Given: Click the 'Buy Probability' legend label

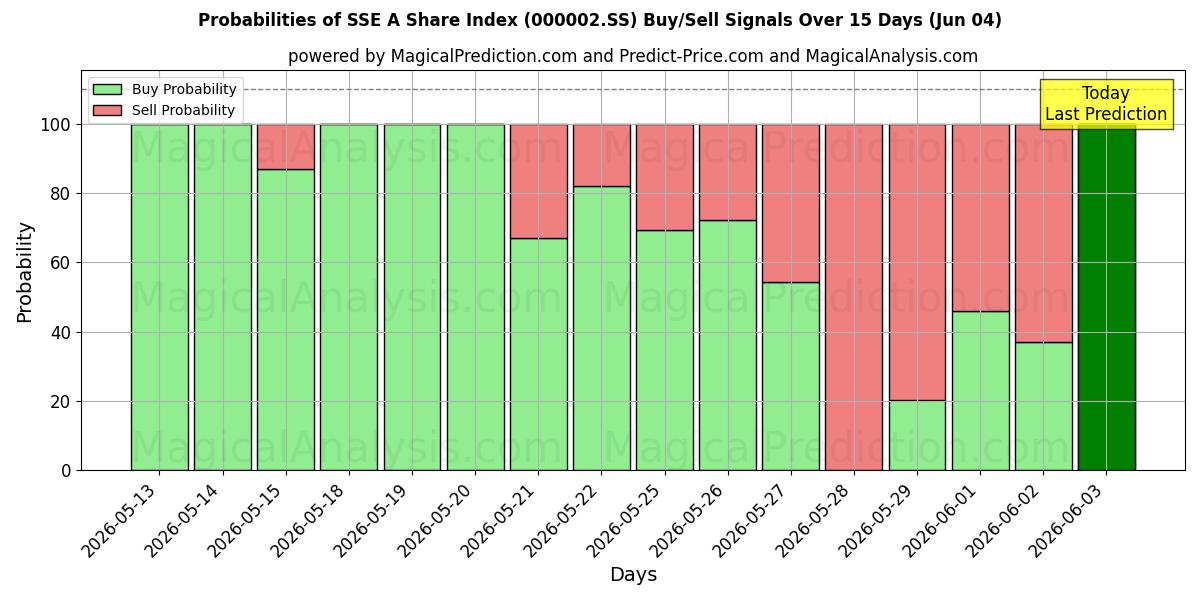Looking at the screenshot, I should (x=184, y=89).
